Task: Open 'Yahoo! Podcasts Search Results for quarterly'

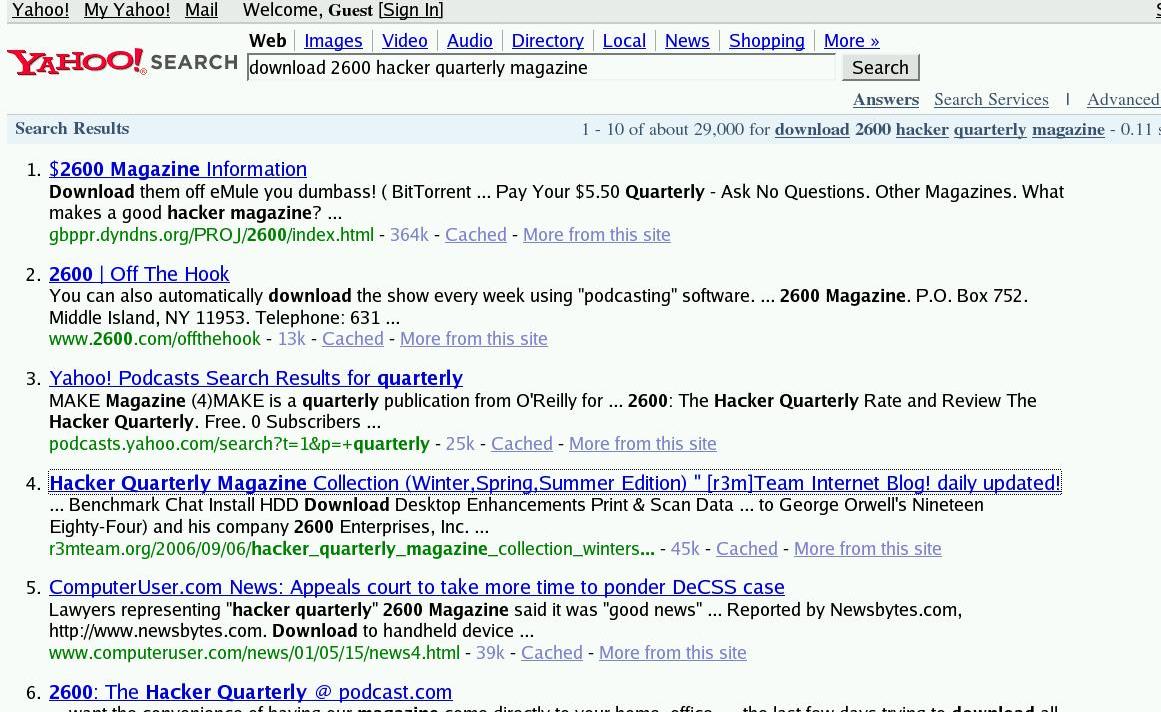Action: pyautogui.click(x=255, y=378)
